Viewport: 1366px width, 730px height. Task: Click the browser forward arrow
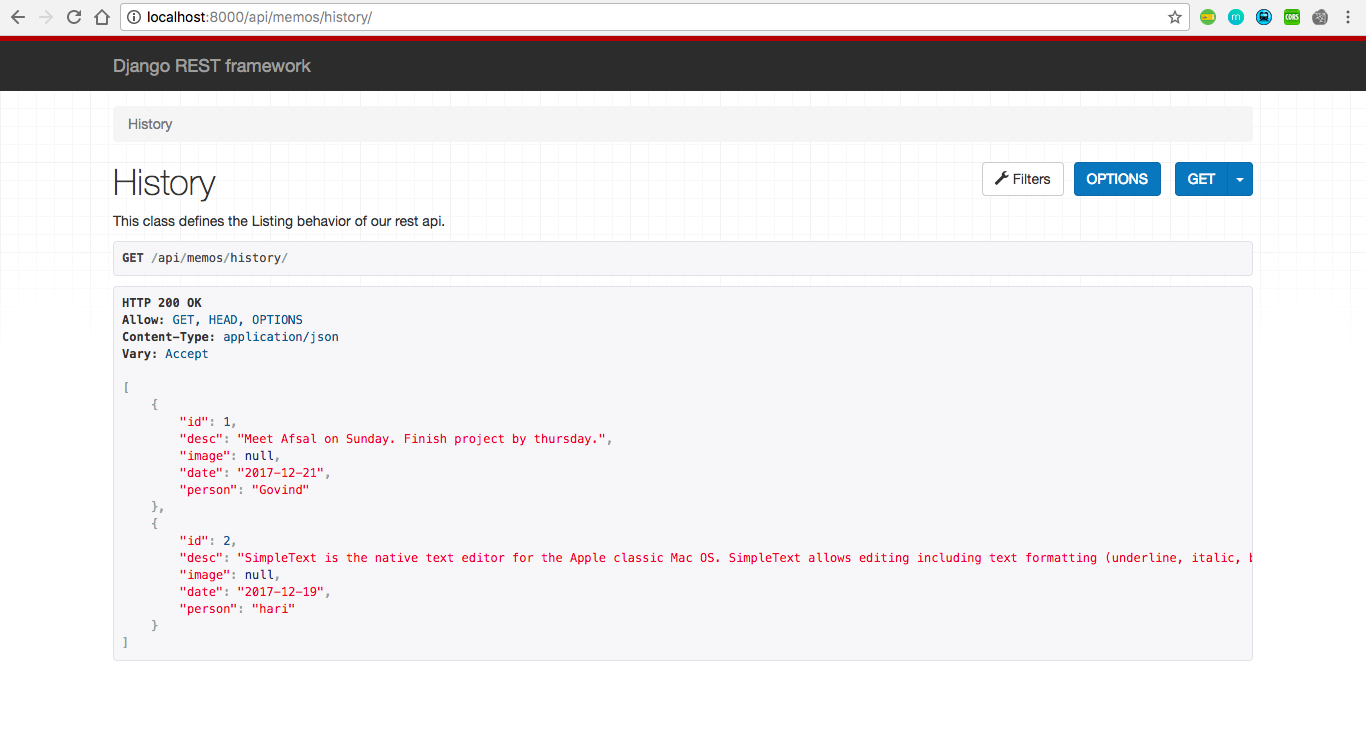[45, 17]
